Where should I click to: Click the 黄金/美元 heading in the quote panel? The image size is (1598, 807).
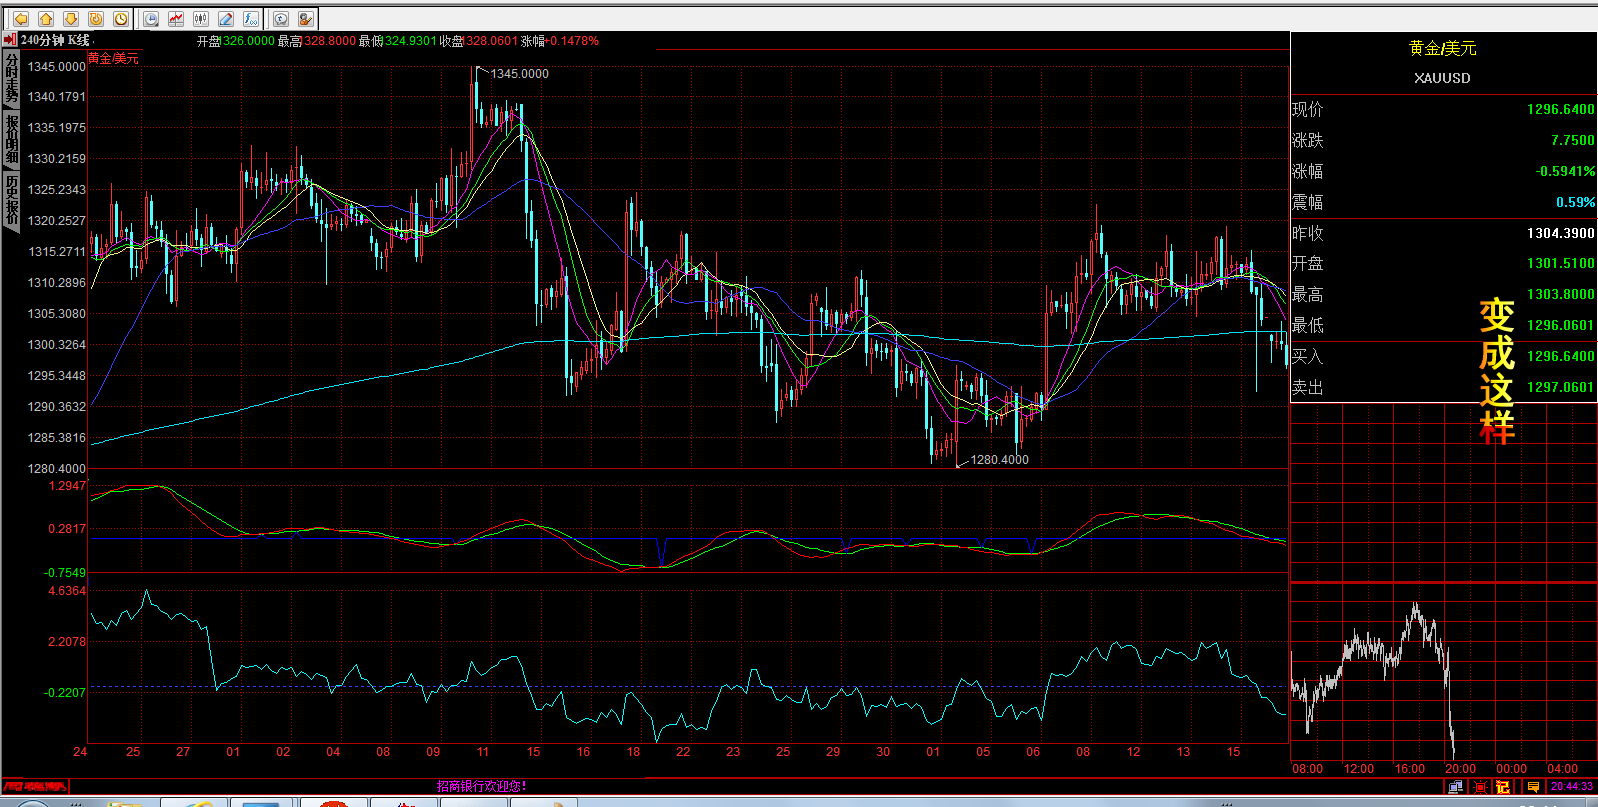1442,48
